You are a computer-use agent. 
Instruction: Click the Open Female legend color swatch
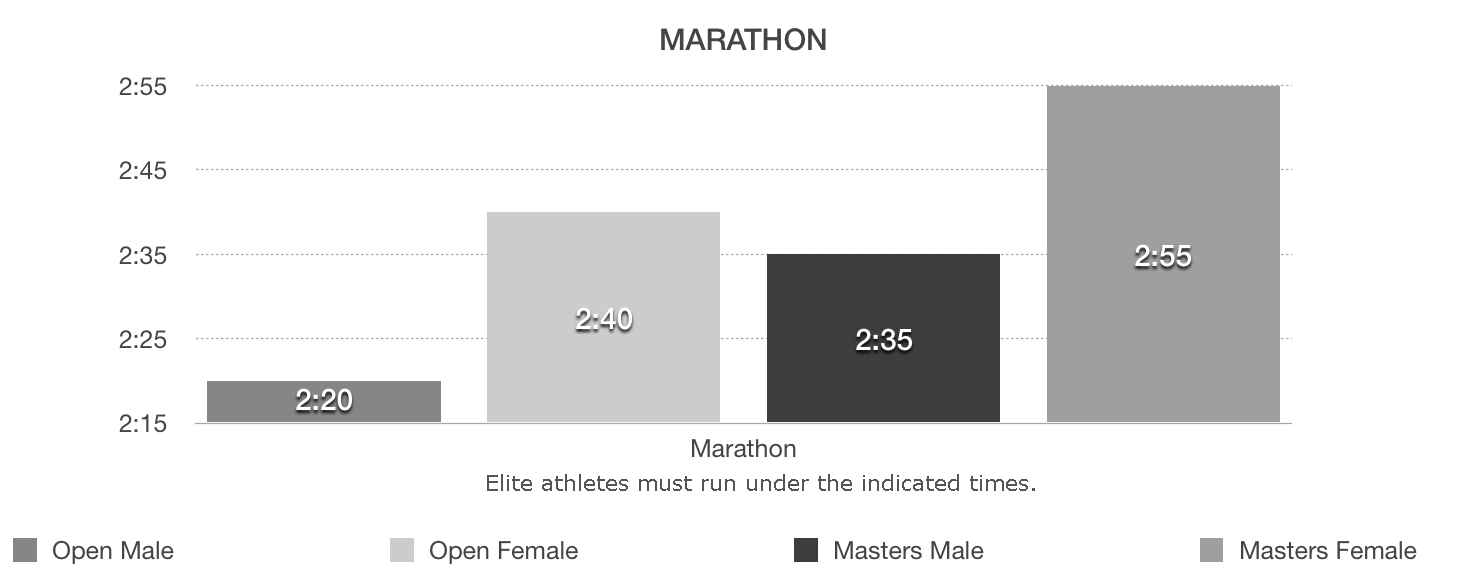point(401,550)
